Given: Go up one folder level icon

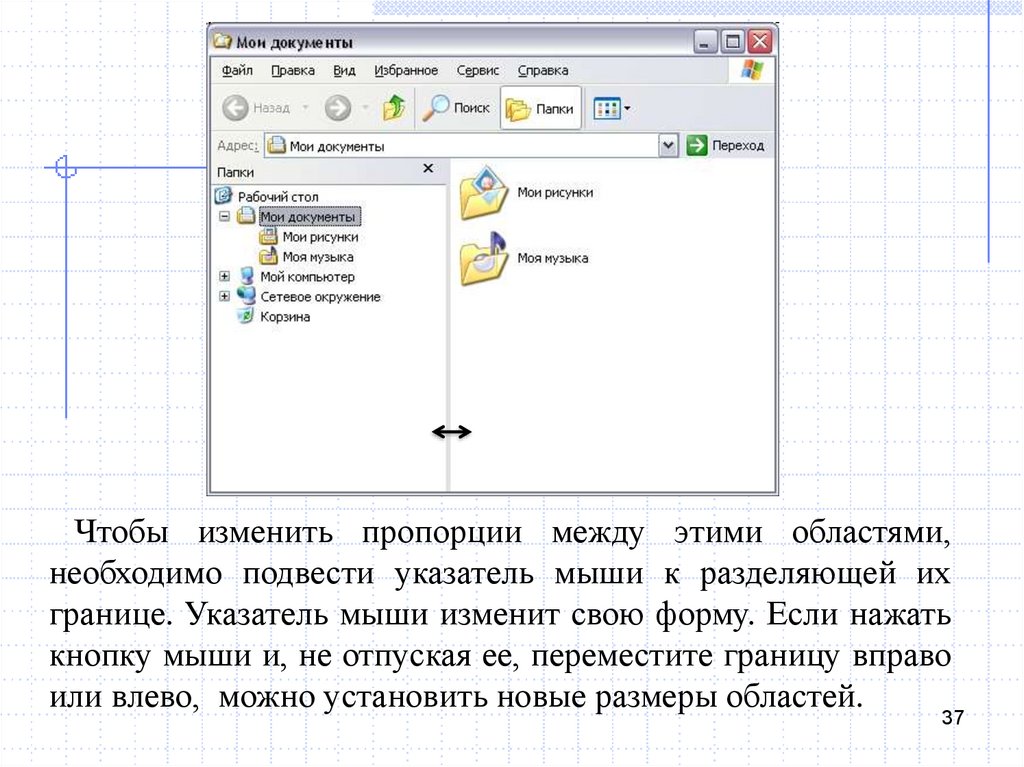Looking at the screenshot, I should point(394,108).
